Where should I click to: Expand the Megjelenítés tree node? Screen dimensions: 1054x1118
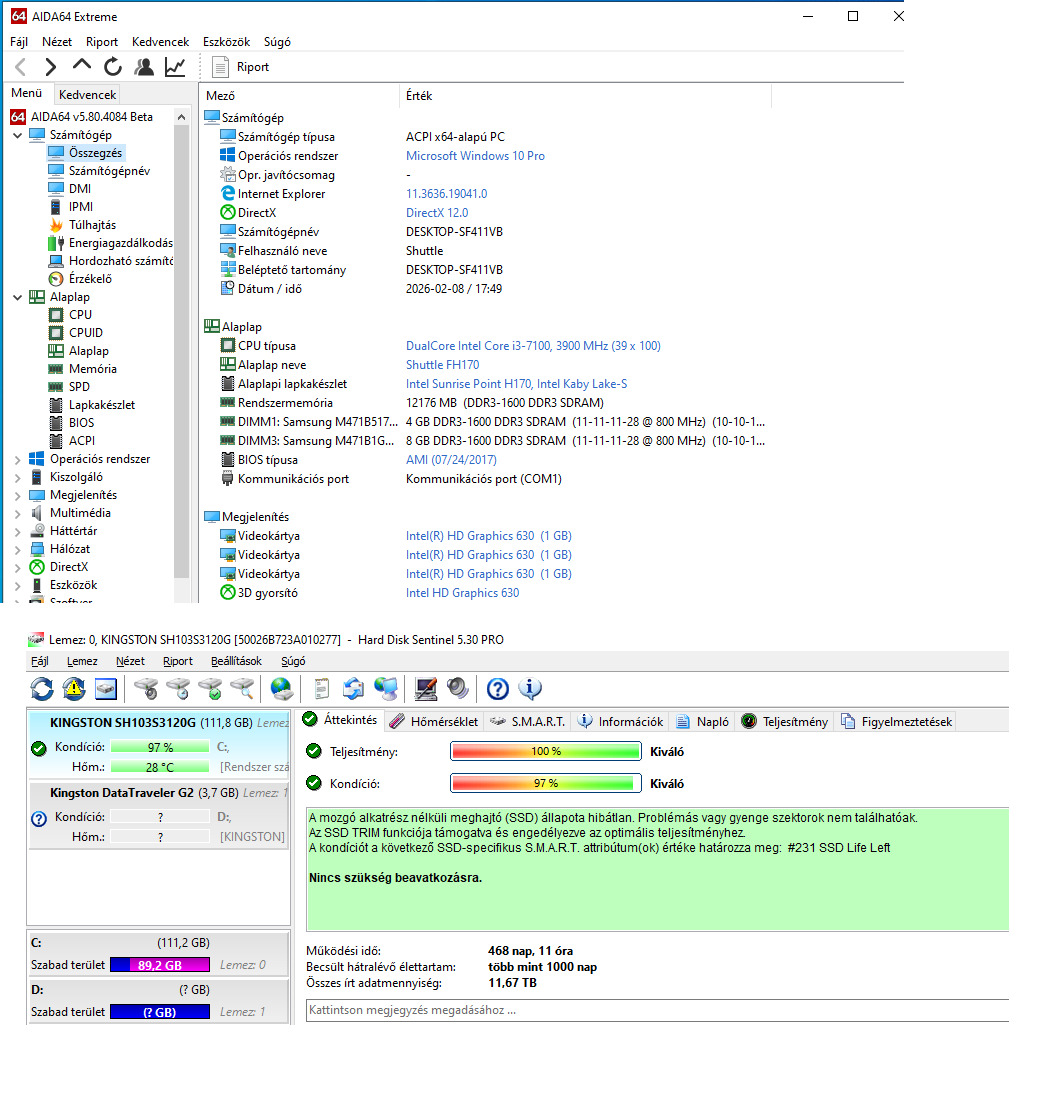(18, 495)
